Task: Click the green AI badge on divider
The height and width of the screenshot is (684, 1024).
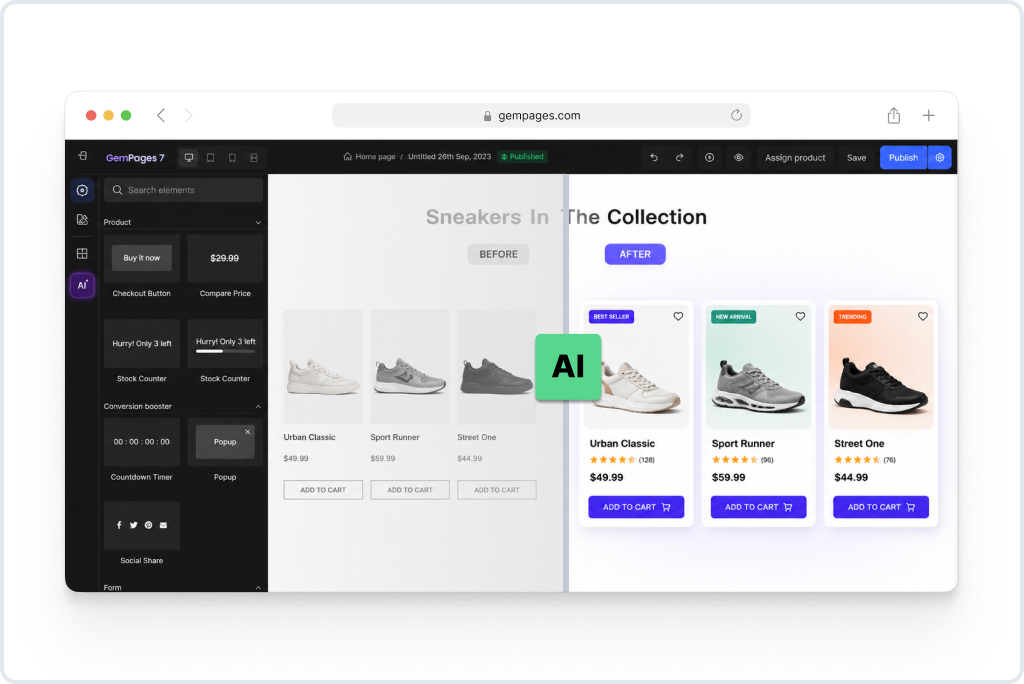Action: coord(568,367)
